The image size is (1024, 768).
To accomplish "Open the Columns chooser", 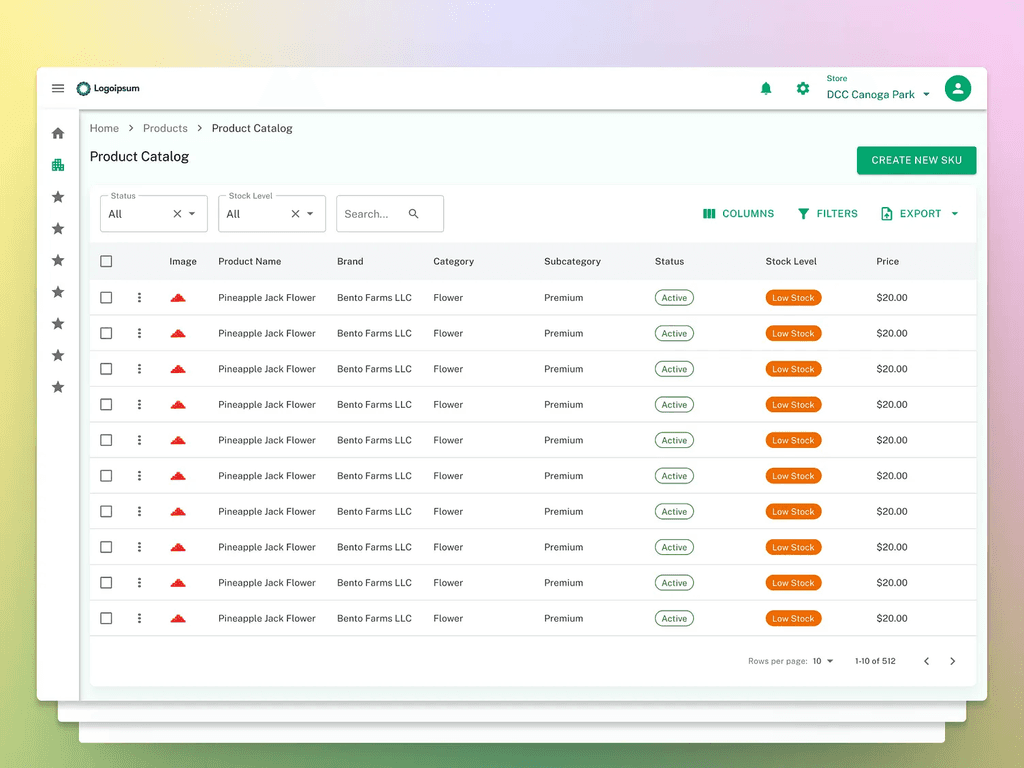I will tap(738, 214).
